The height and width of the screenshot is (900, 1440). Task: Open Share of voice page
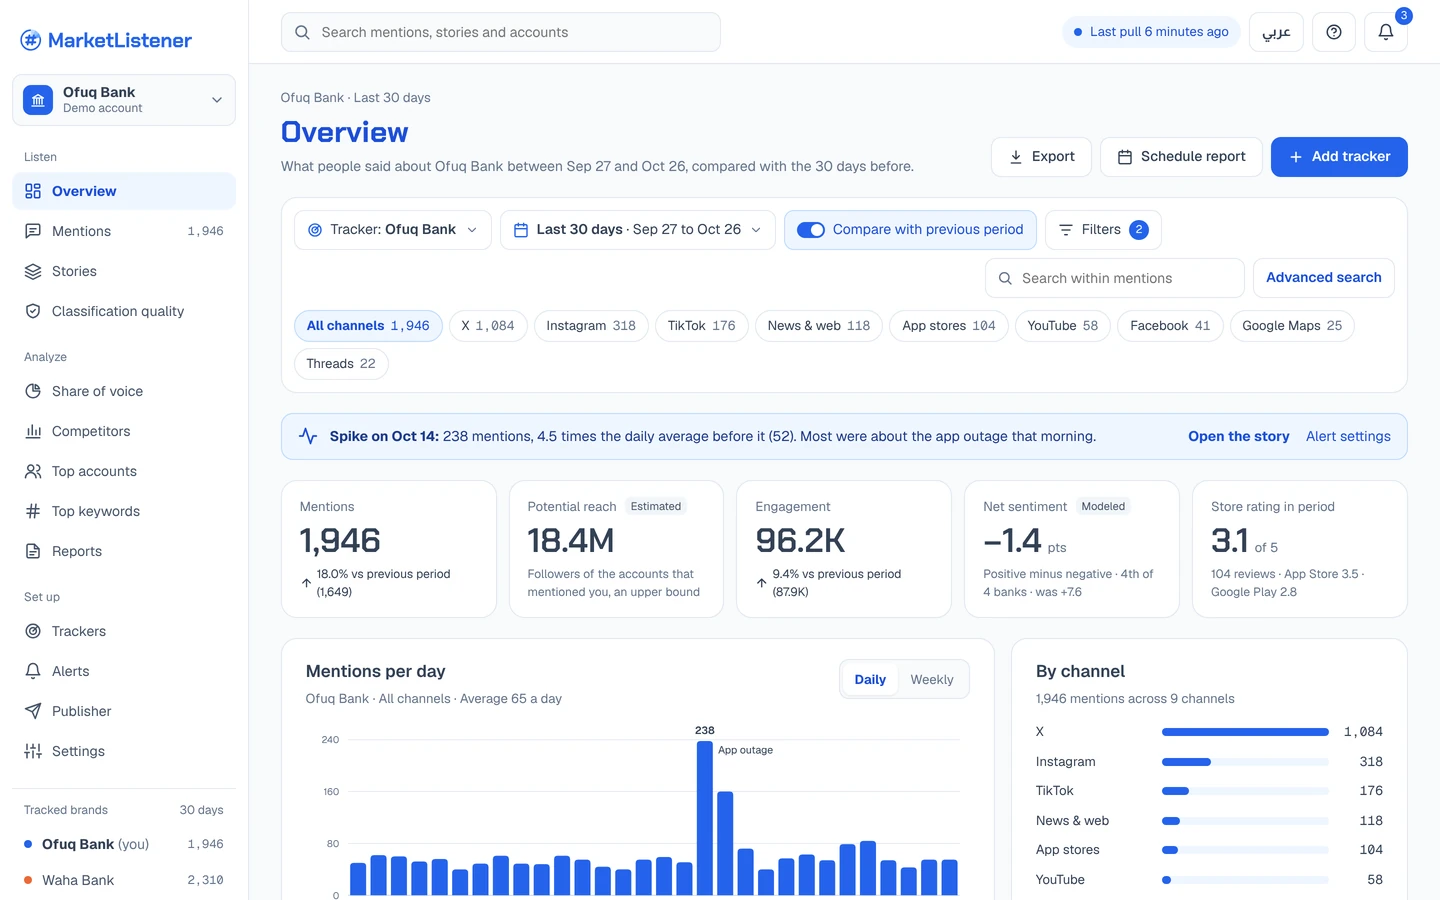click(x=124, y=391)
